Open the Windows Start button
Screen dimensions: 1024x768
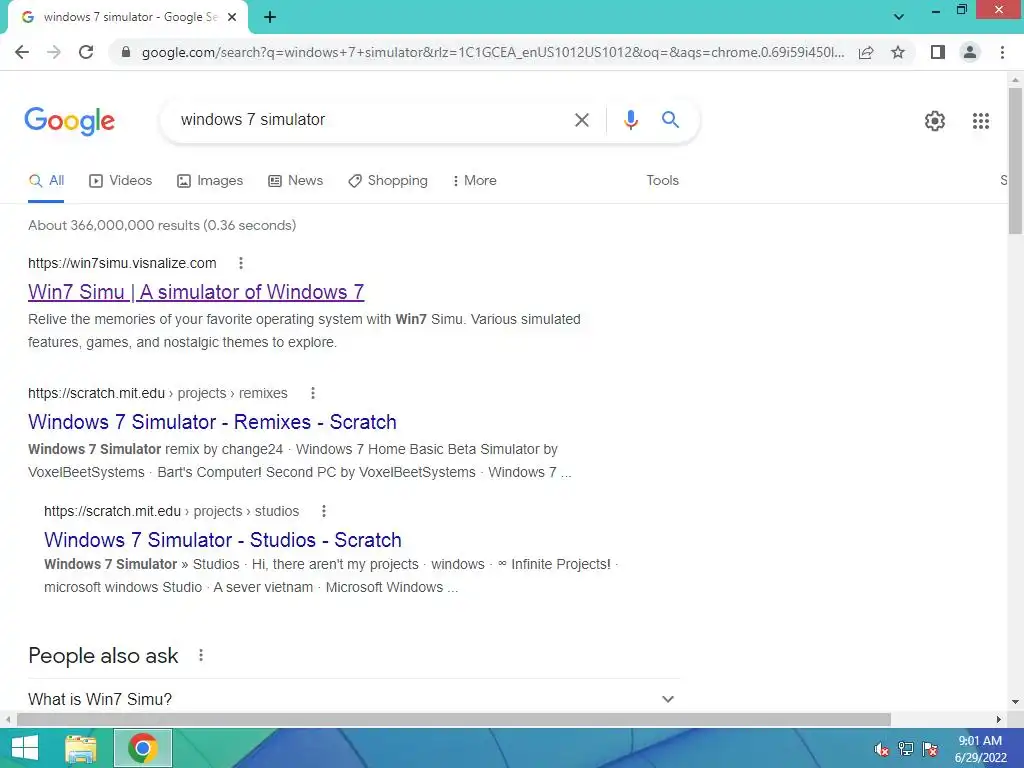[x=25, y=748]
